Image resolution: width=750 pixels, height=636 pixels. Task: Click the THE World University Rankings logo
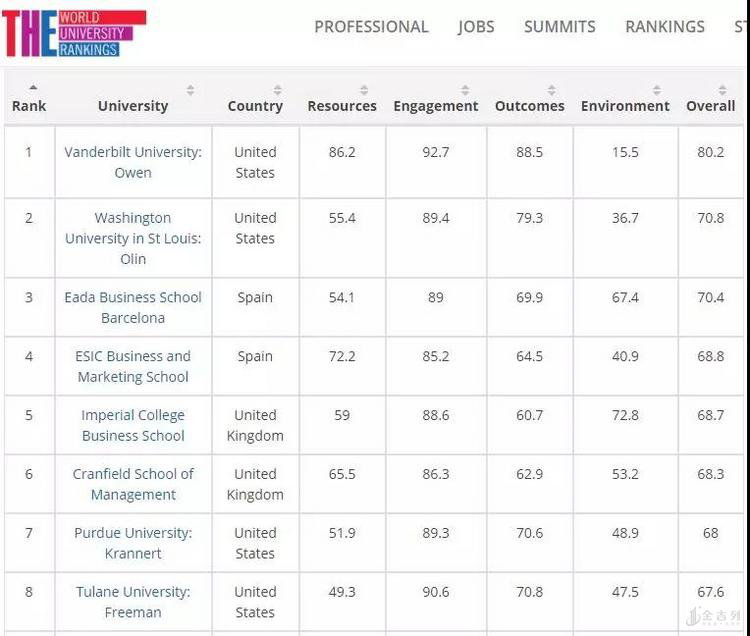point(74,33)
